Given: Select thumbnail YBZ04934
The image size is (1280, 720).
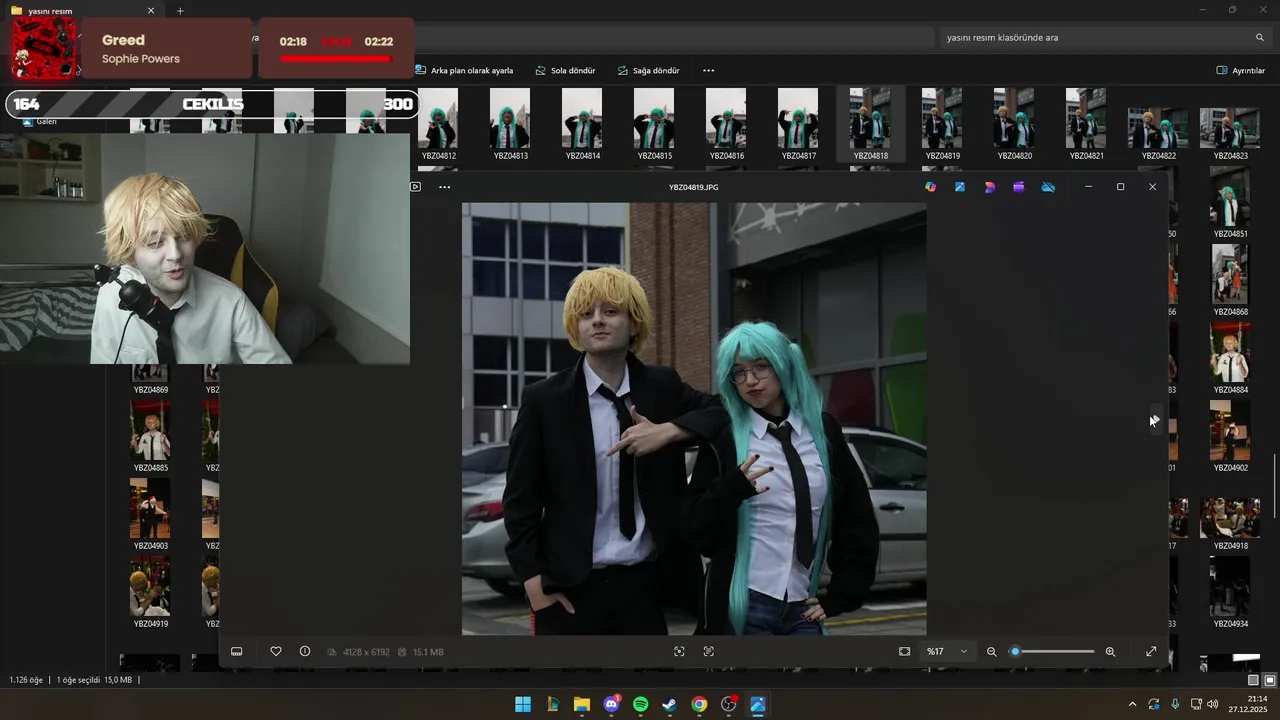Looking at the screenshot, I should [x=1230, y=592].
